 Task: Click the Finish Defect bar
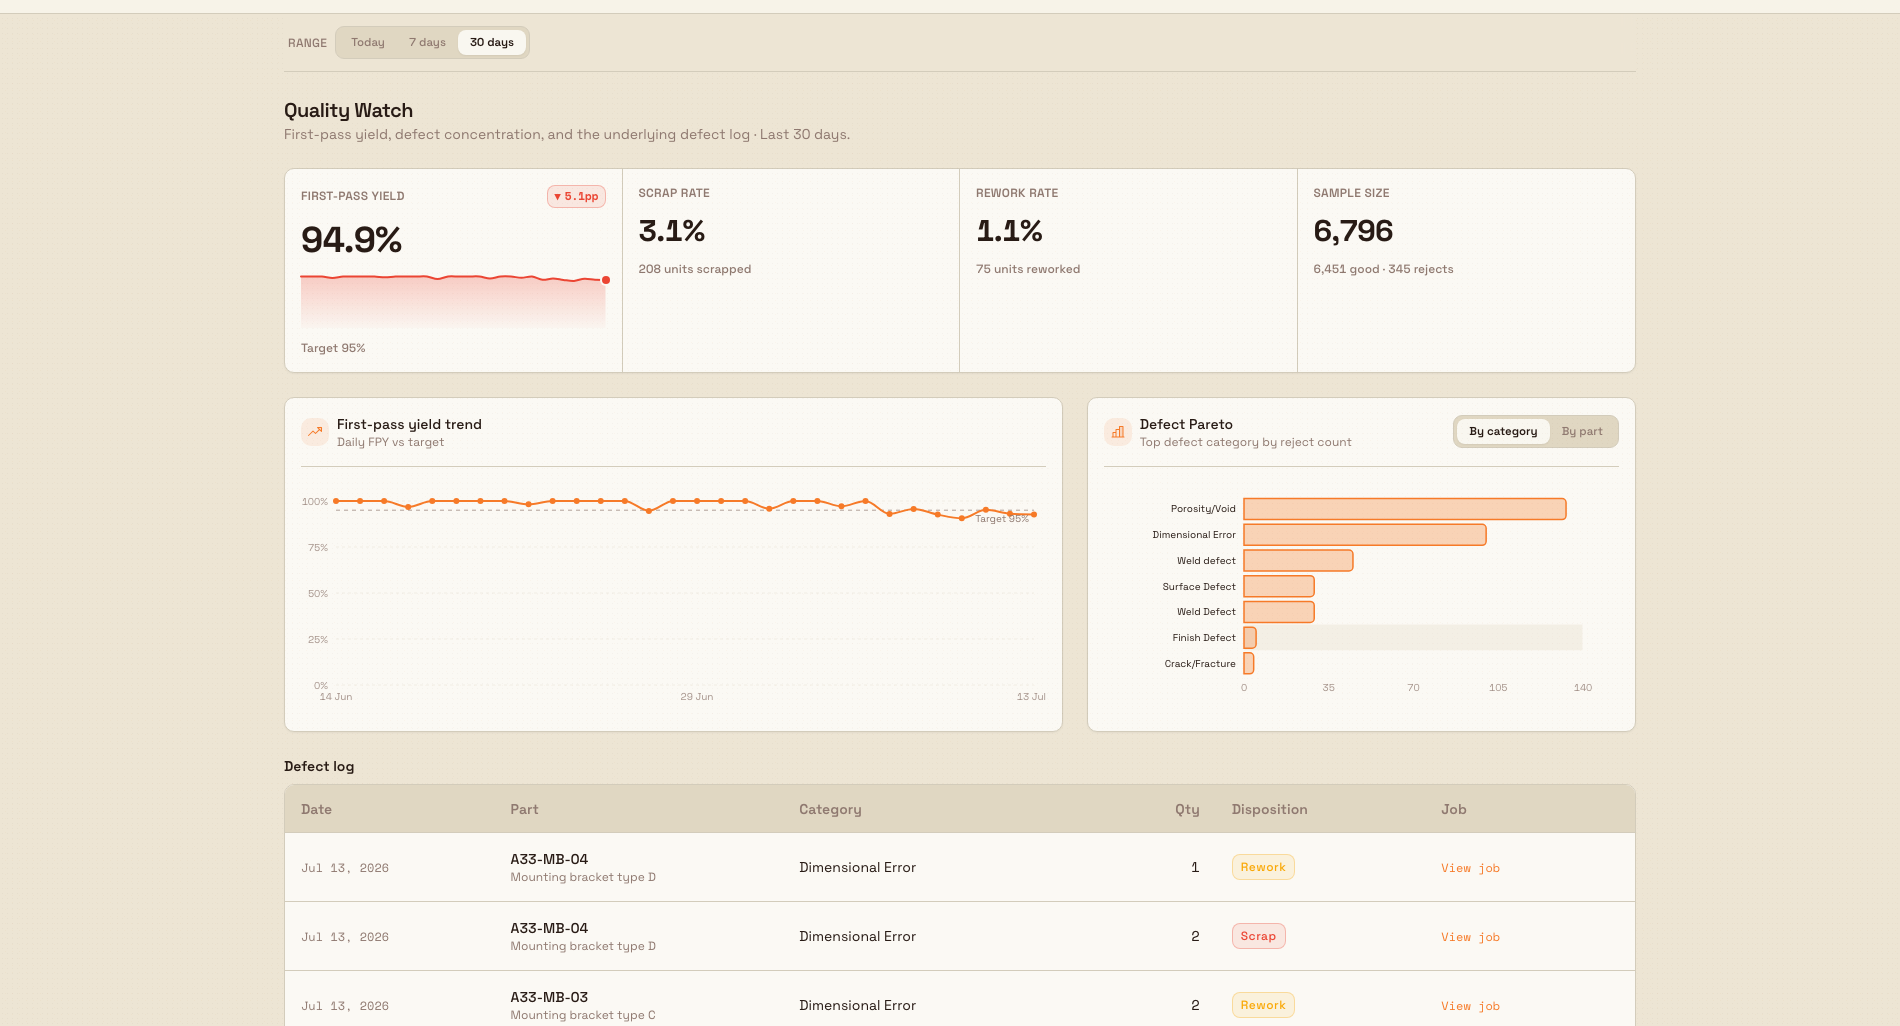tap(1250, 638)
